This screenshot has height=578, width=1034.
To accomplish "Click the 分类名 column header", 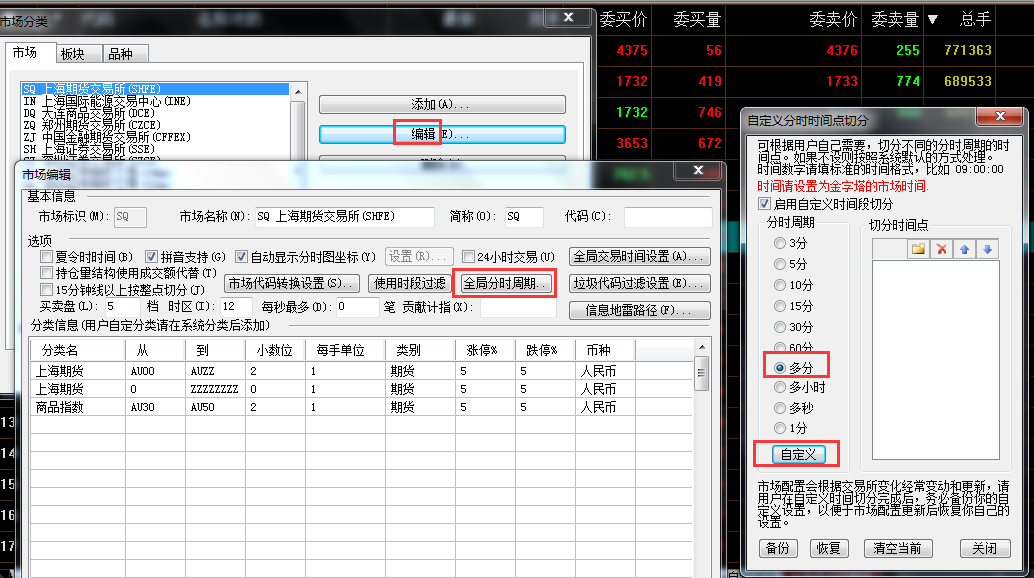I will click(77, 351).
